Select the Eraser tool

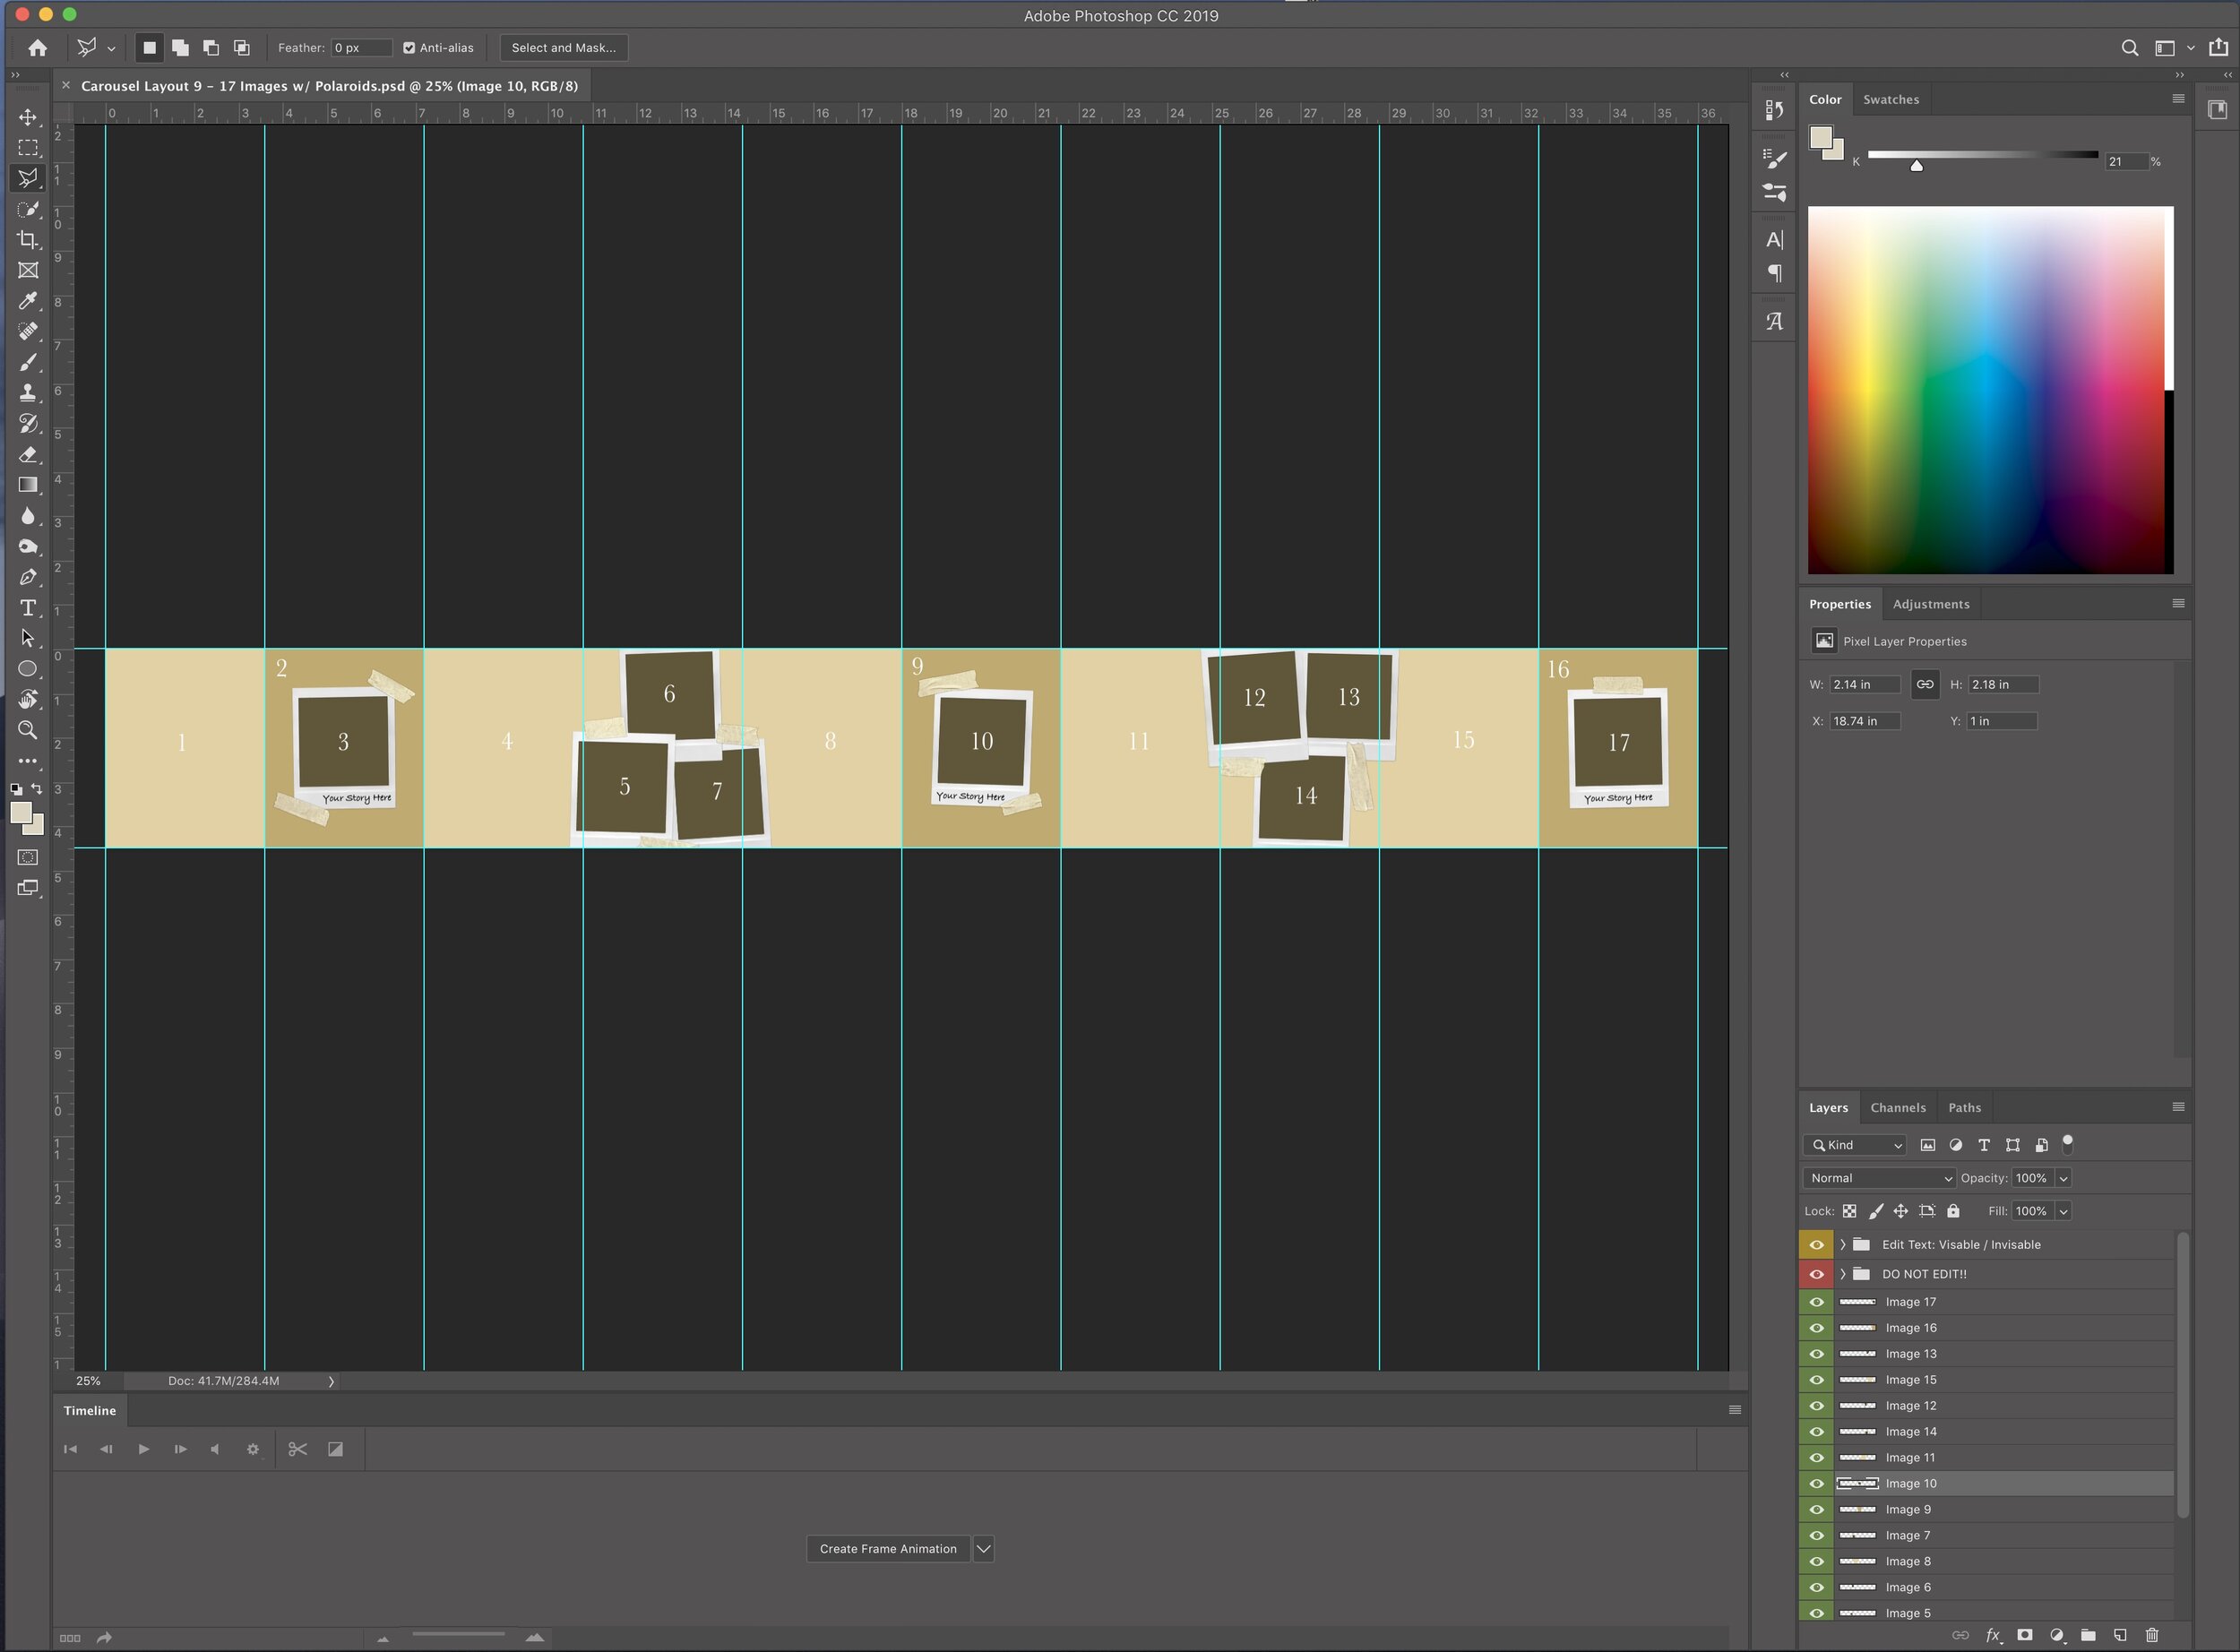tap(28, 455)
